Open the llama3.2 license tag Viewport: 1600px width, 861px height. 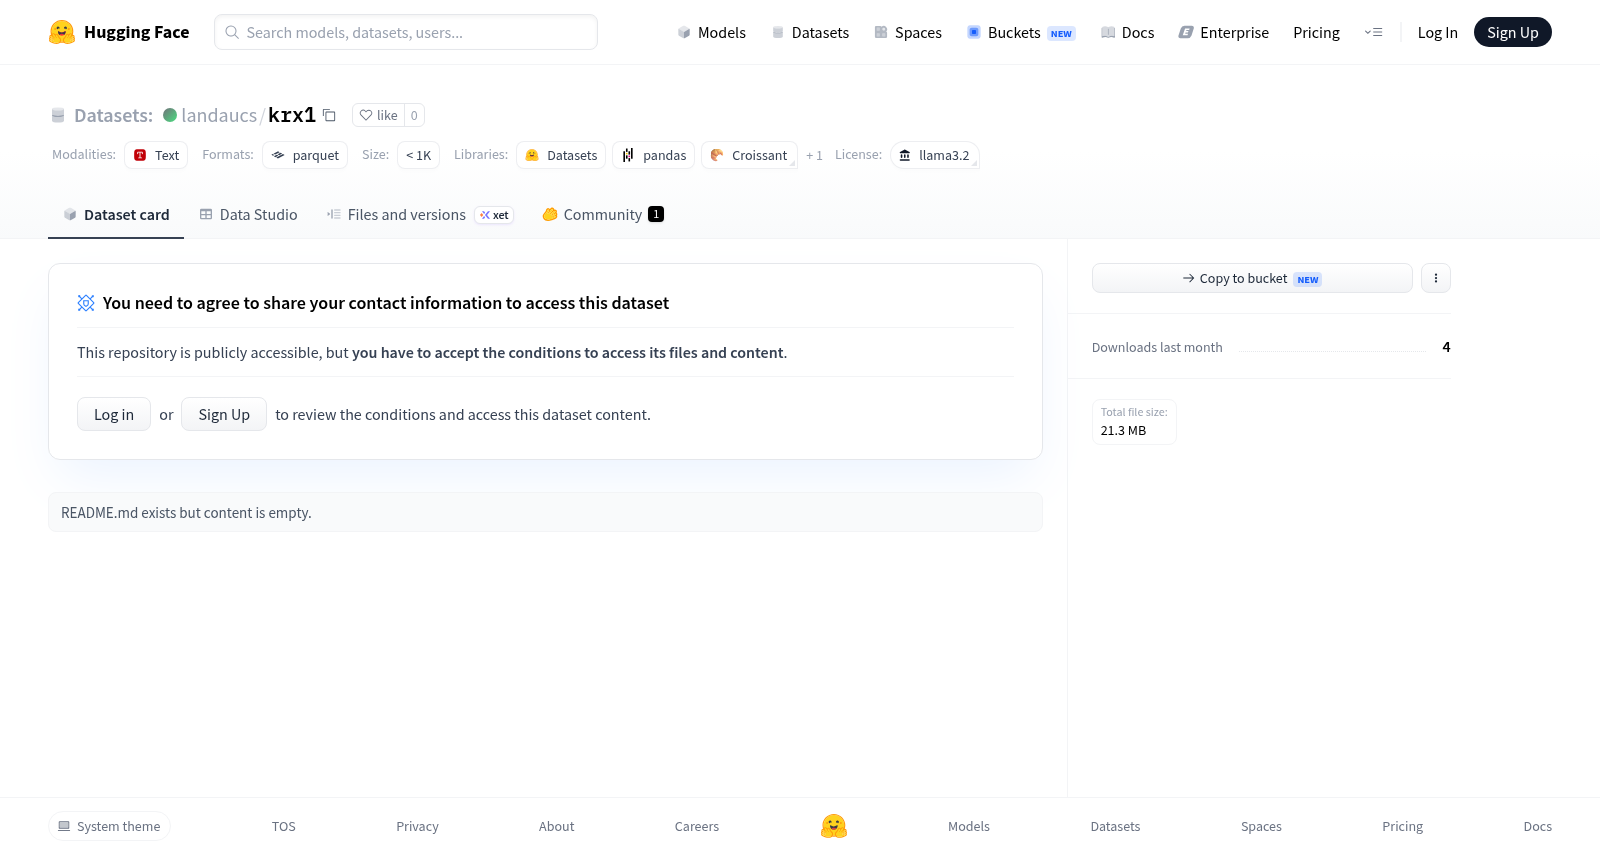934,155
